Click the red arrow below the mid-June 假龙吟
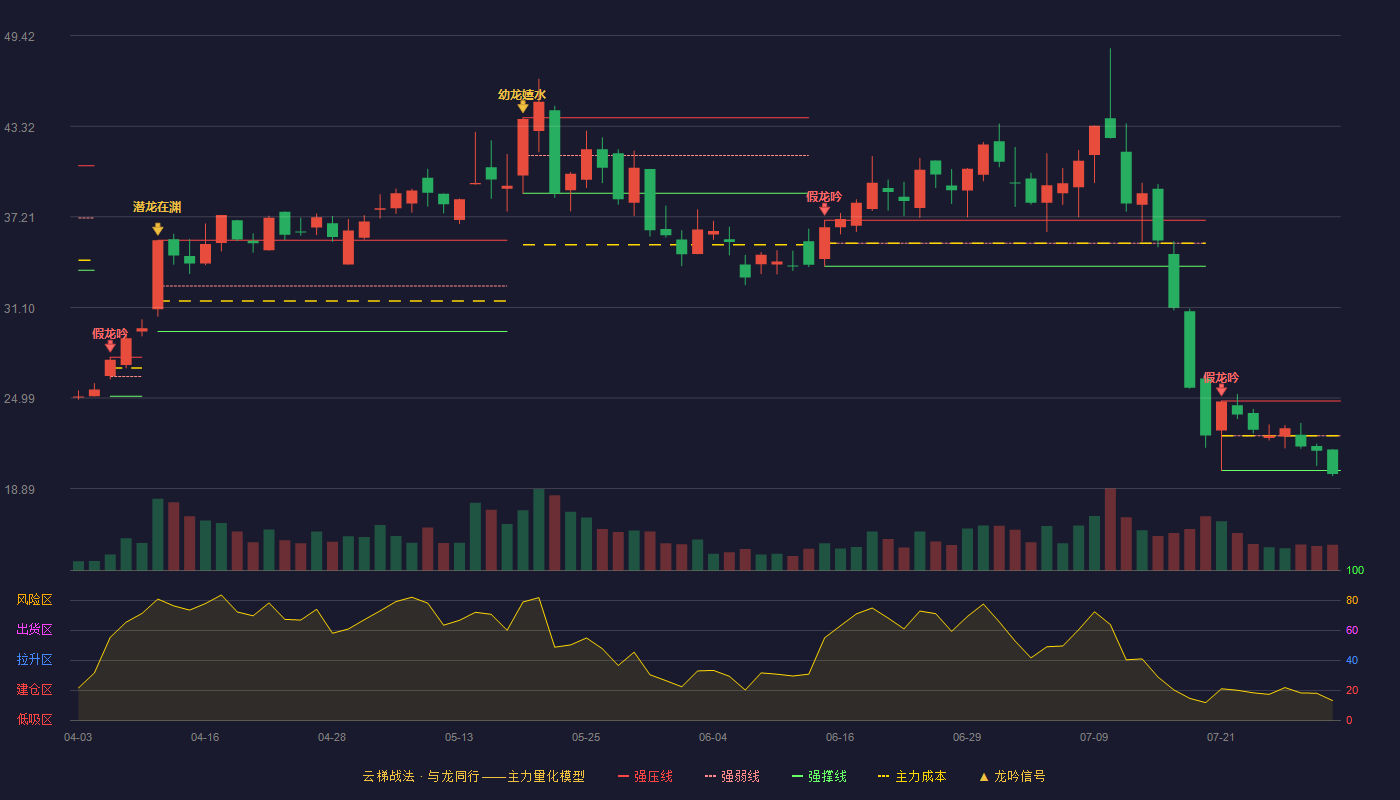1400x800 pixels. (824, 208)
